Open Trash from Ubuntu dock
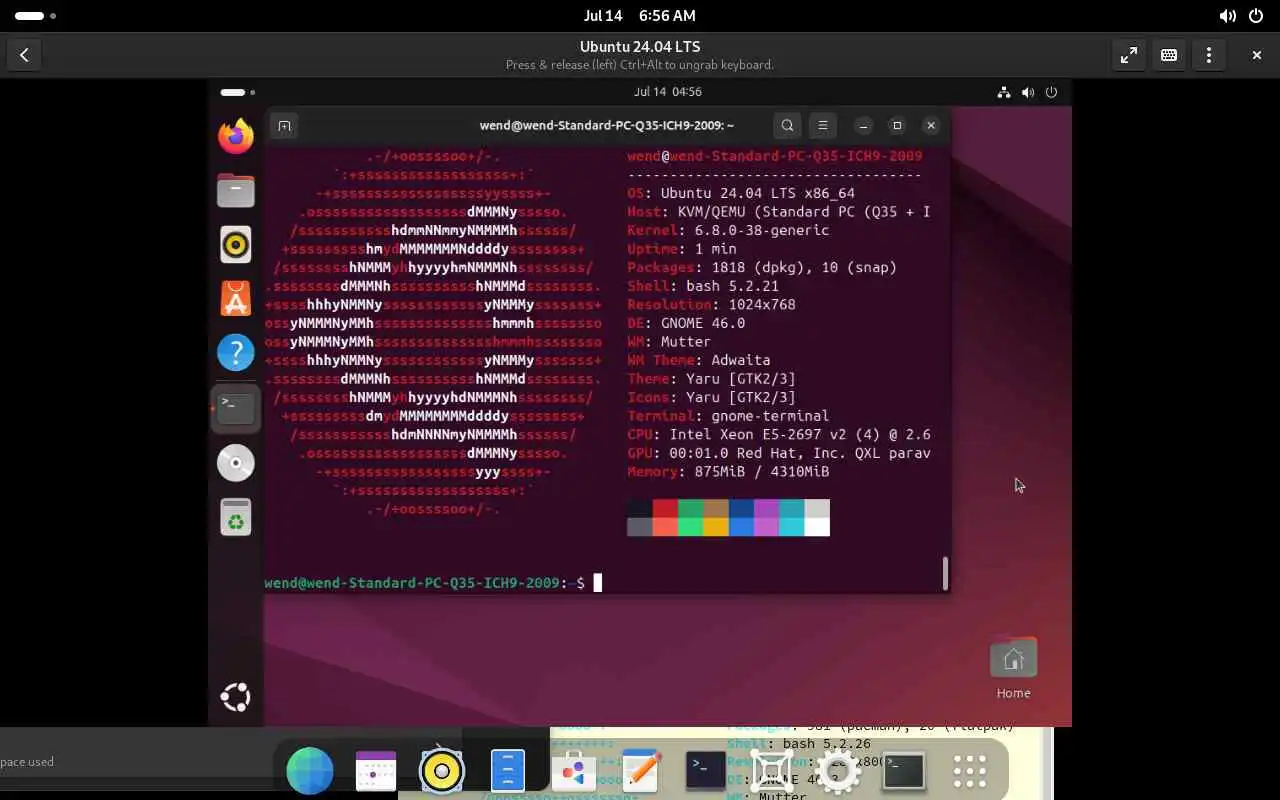 [236, 517]
